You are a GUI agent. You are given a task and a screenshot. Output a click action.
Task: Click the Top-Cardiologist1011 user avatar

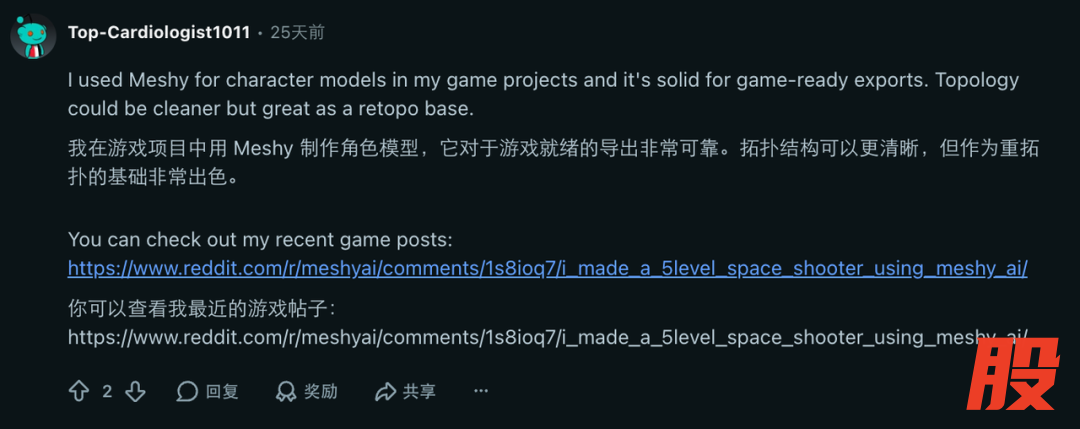point(33,37)
